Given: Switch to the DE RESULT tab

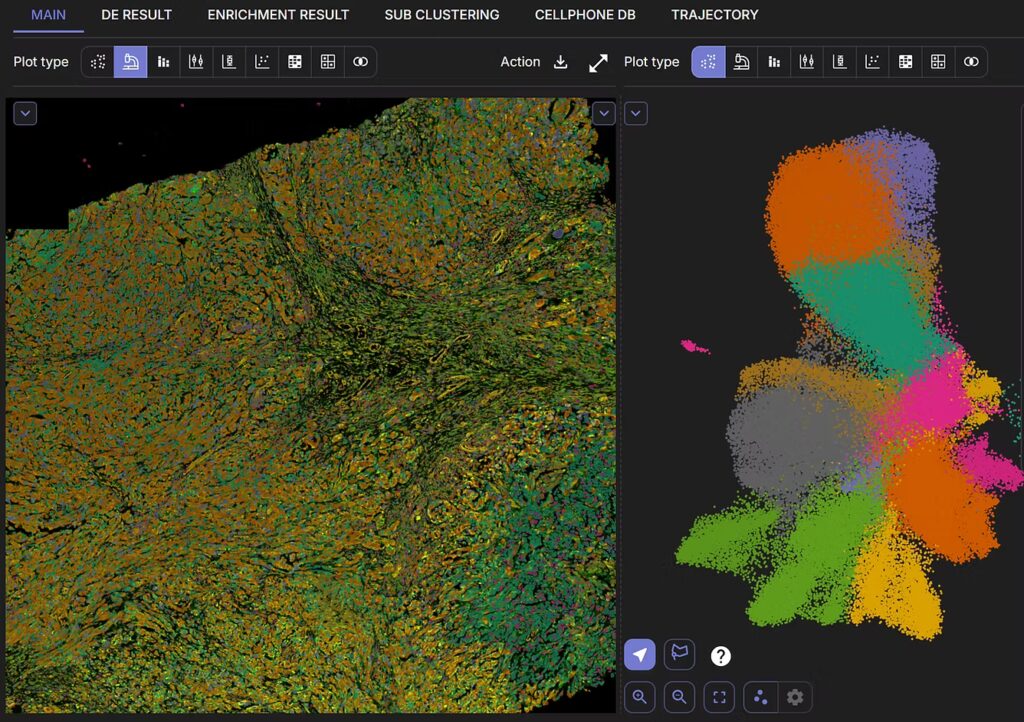Looking at the screenshot, I should point(136,15).
